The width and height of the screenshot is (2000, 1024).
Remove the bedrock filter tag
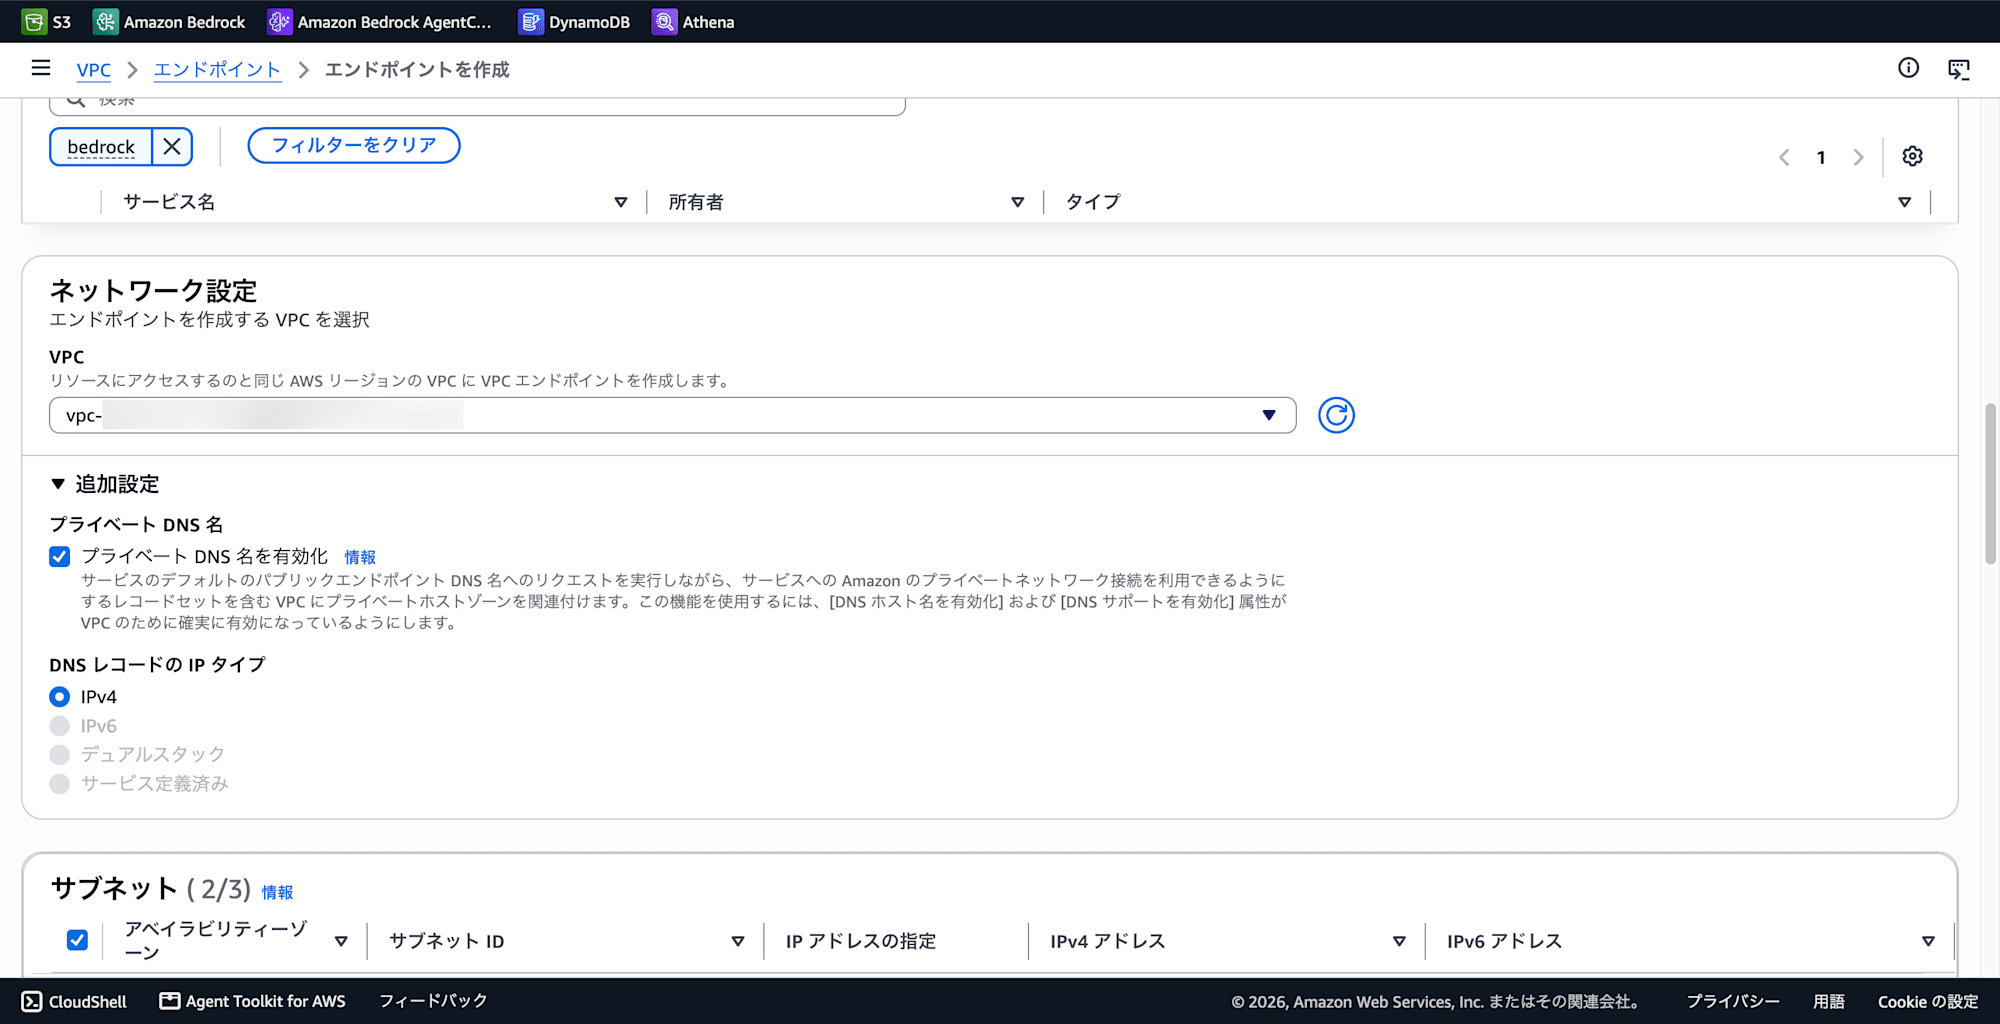coord(172,147)
